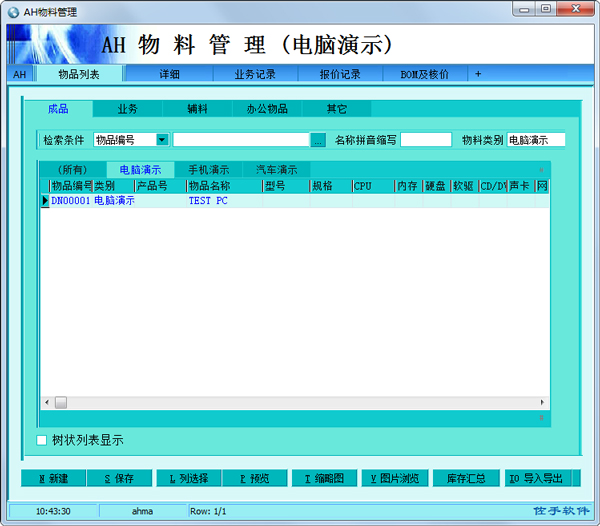Viewport: 600px width, 526px height.
Task: Click the horizontal scrollbar left arrow
Action: (x=47, y=402)
